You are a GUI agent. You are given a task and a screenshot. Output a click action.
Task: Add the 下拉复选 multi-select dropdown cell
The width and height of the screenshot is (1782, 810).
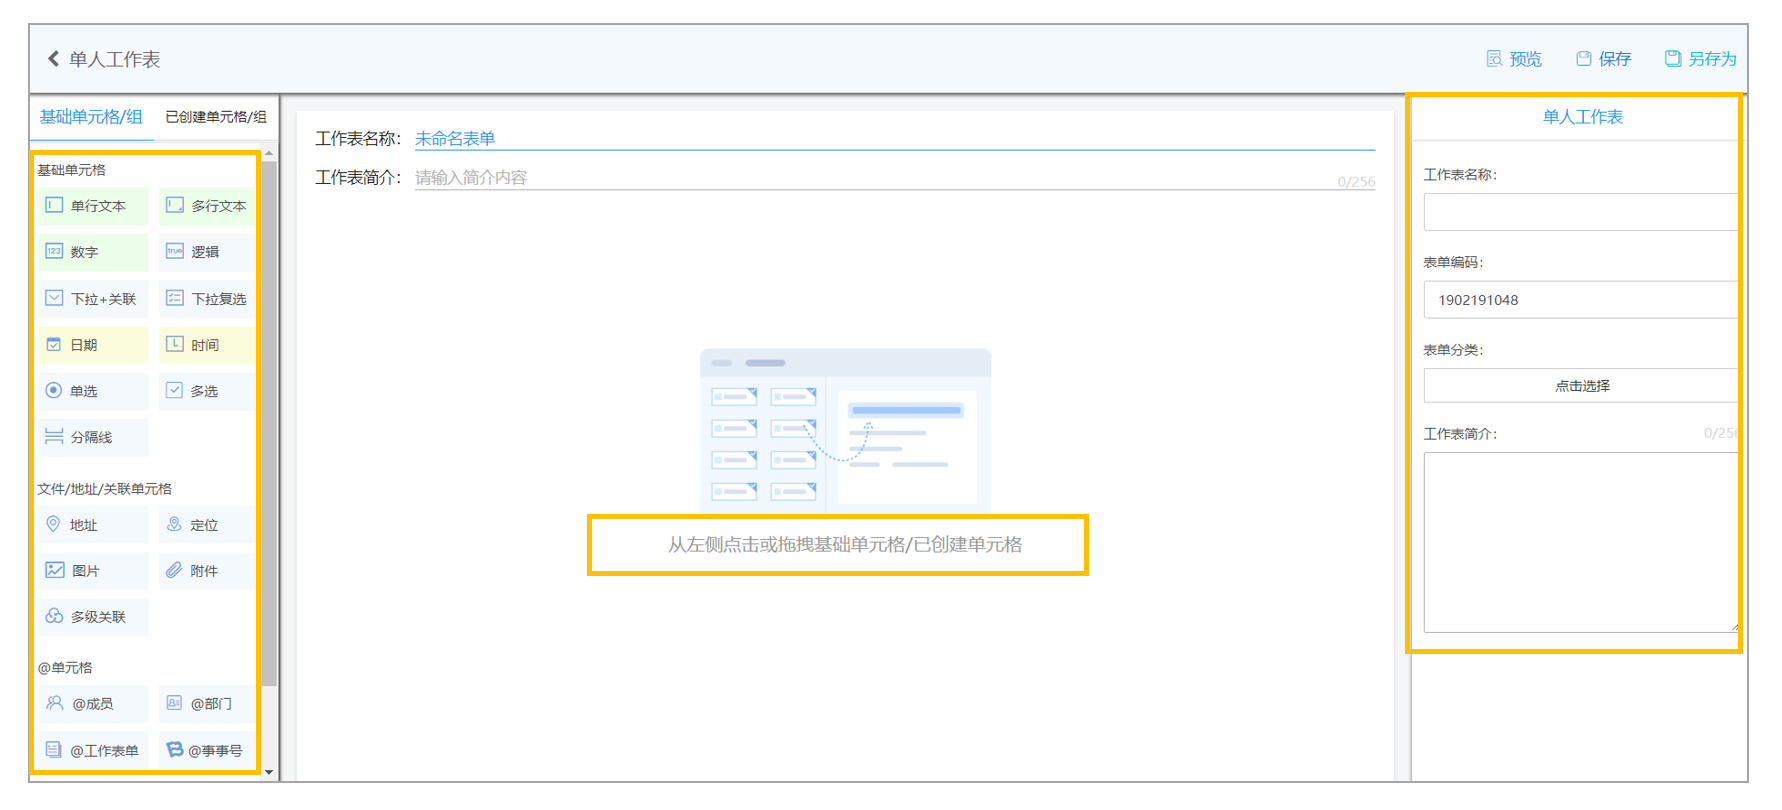pyautogui.click(x=206, y=298)
